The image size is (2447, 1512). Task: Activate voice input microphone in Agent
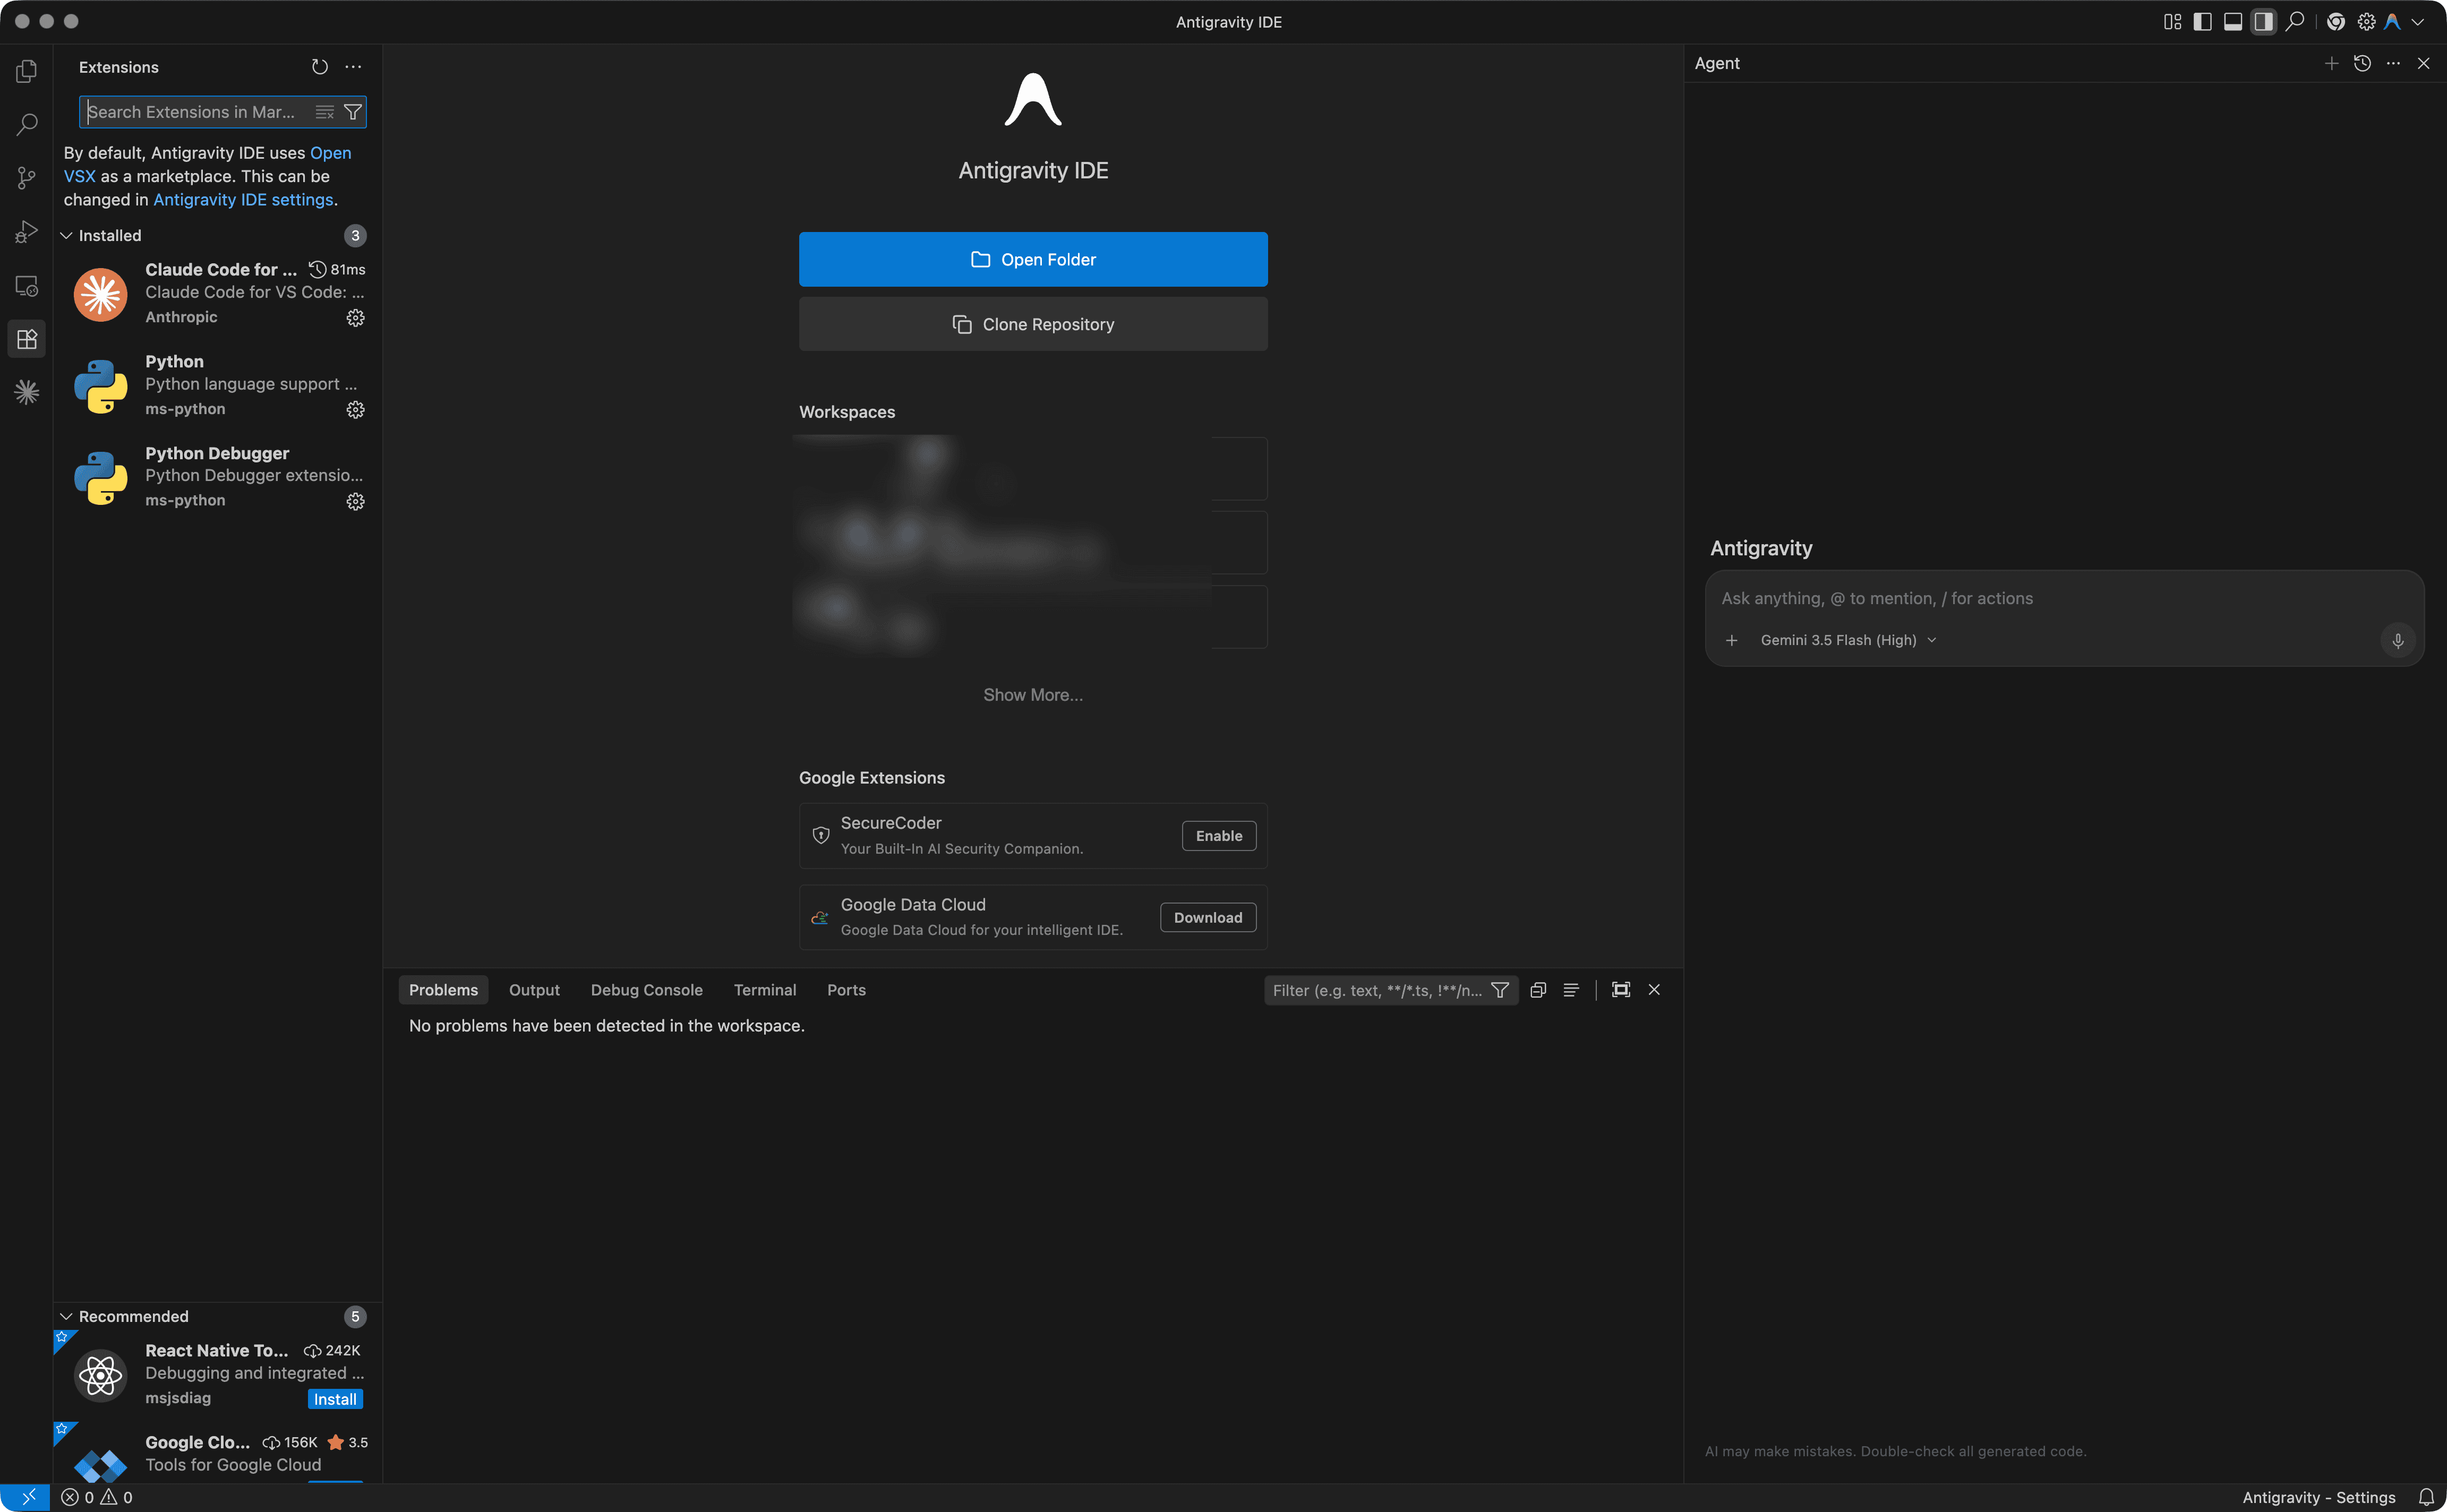(x=2398, y=640)
